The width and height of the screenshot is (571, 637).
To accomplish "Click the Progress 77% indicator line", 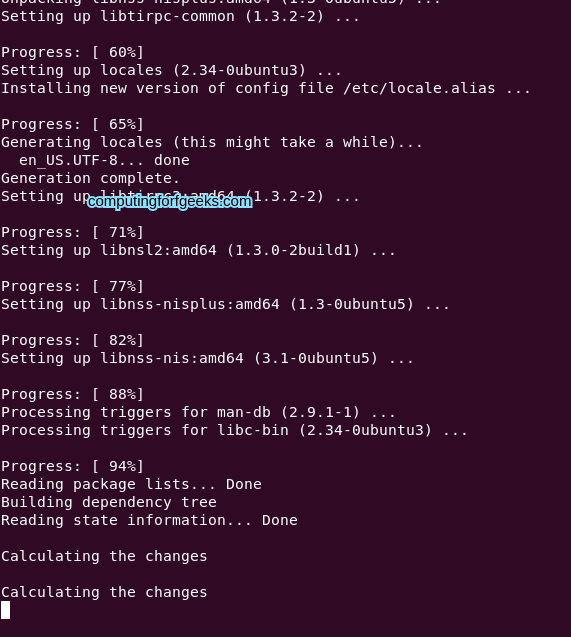I will pos(72,286).
